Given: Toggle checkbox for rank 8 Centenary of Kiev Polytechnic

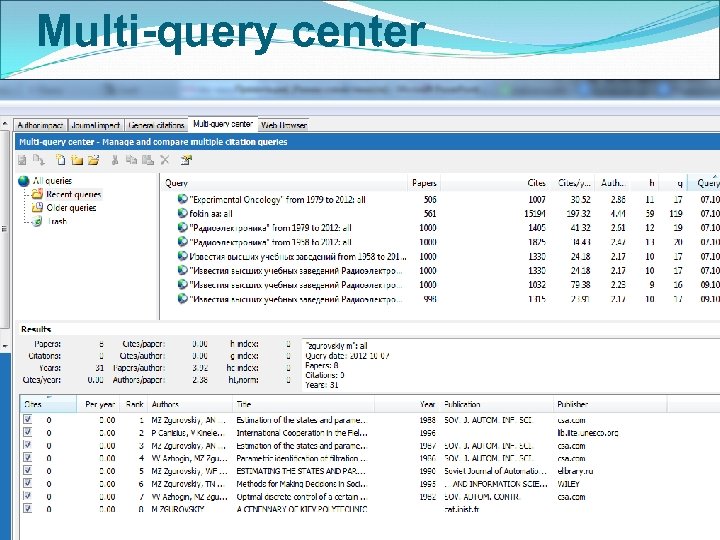Looking at the screenshot, I should 28,508.
